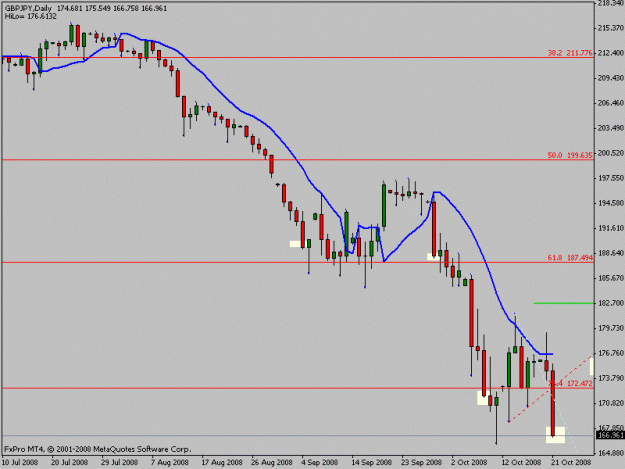Click the 23 Sep 2008 date label

(x=422, y=463)
